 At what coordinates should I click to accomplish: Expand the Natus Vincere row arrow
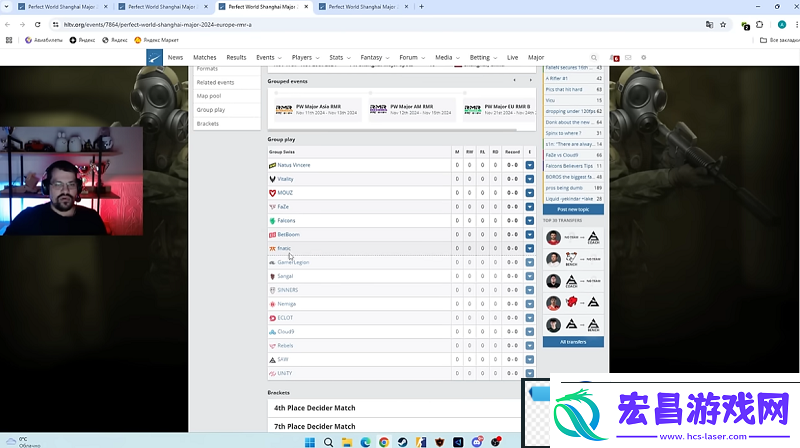coord(530,165)
